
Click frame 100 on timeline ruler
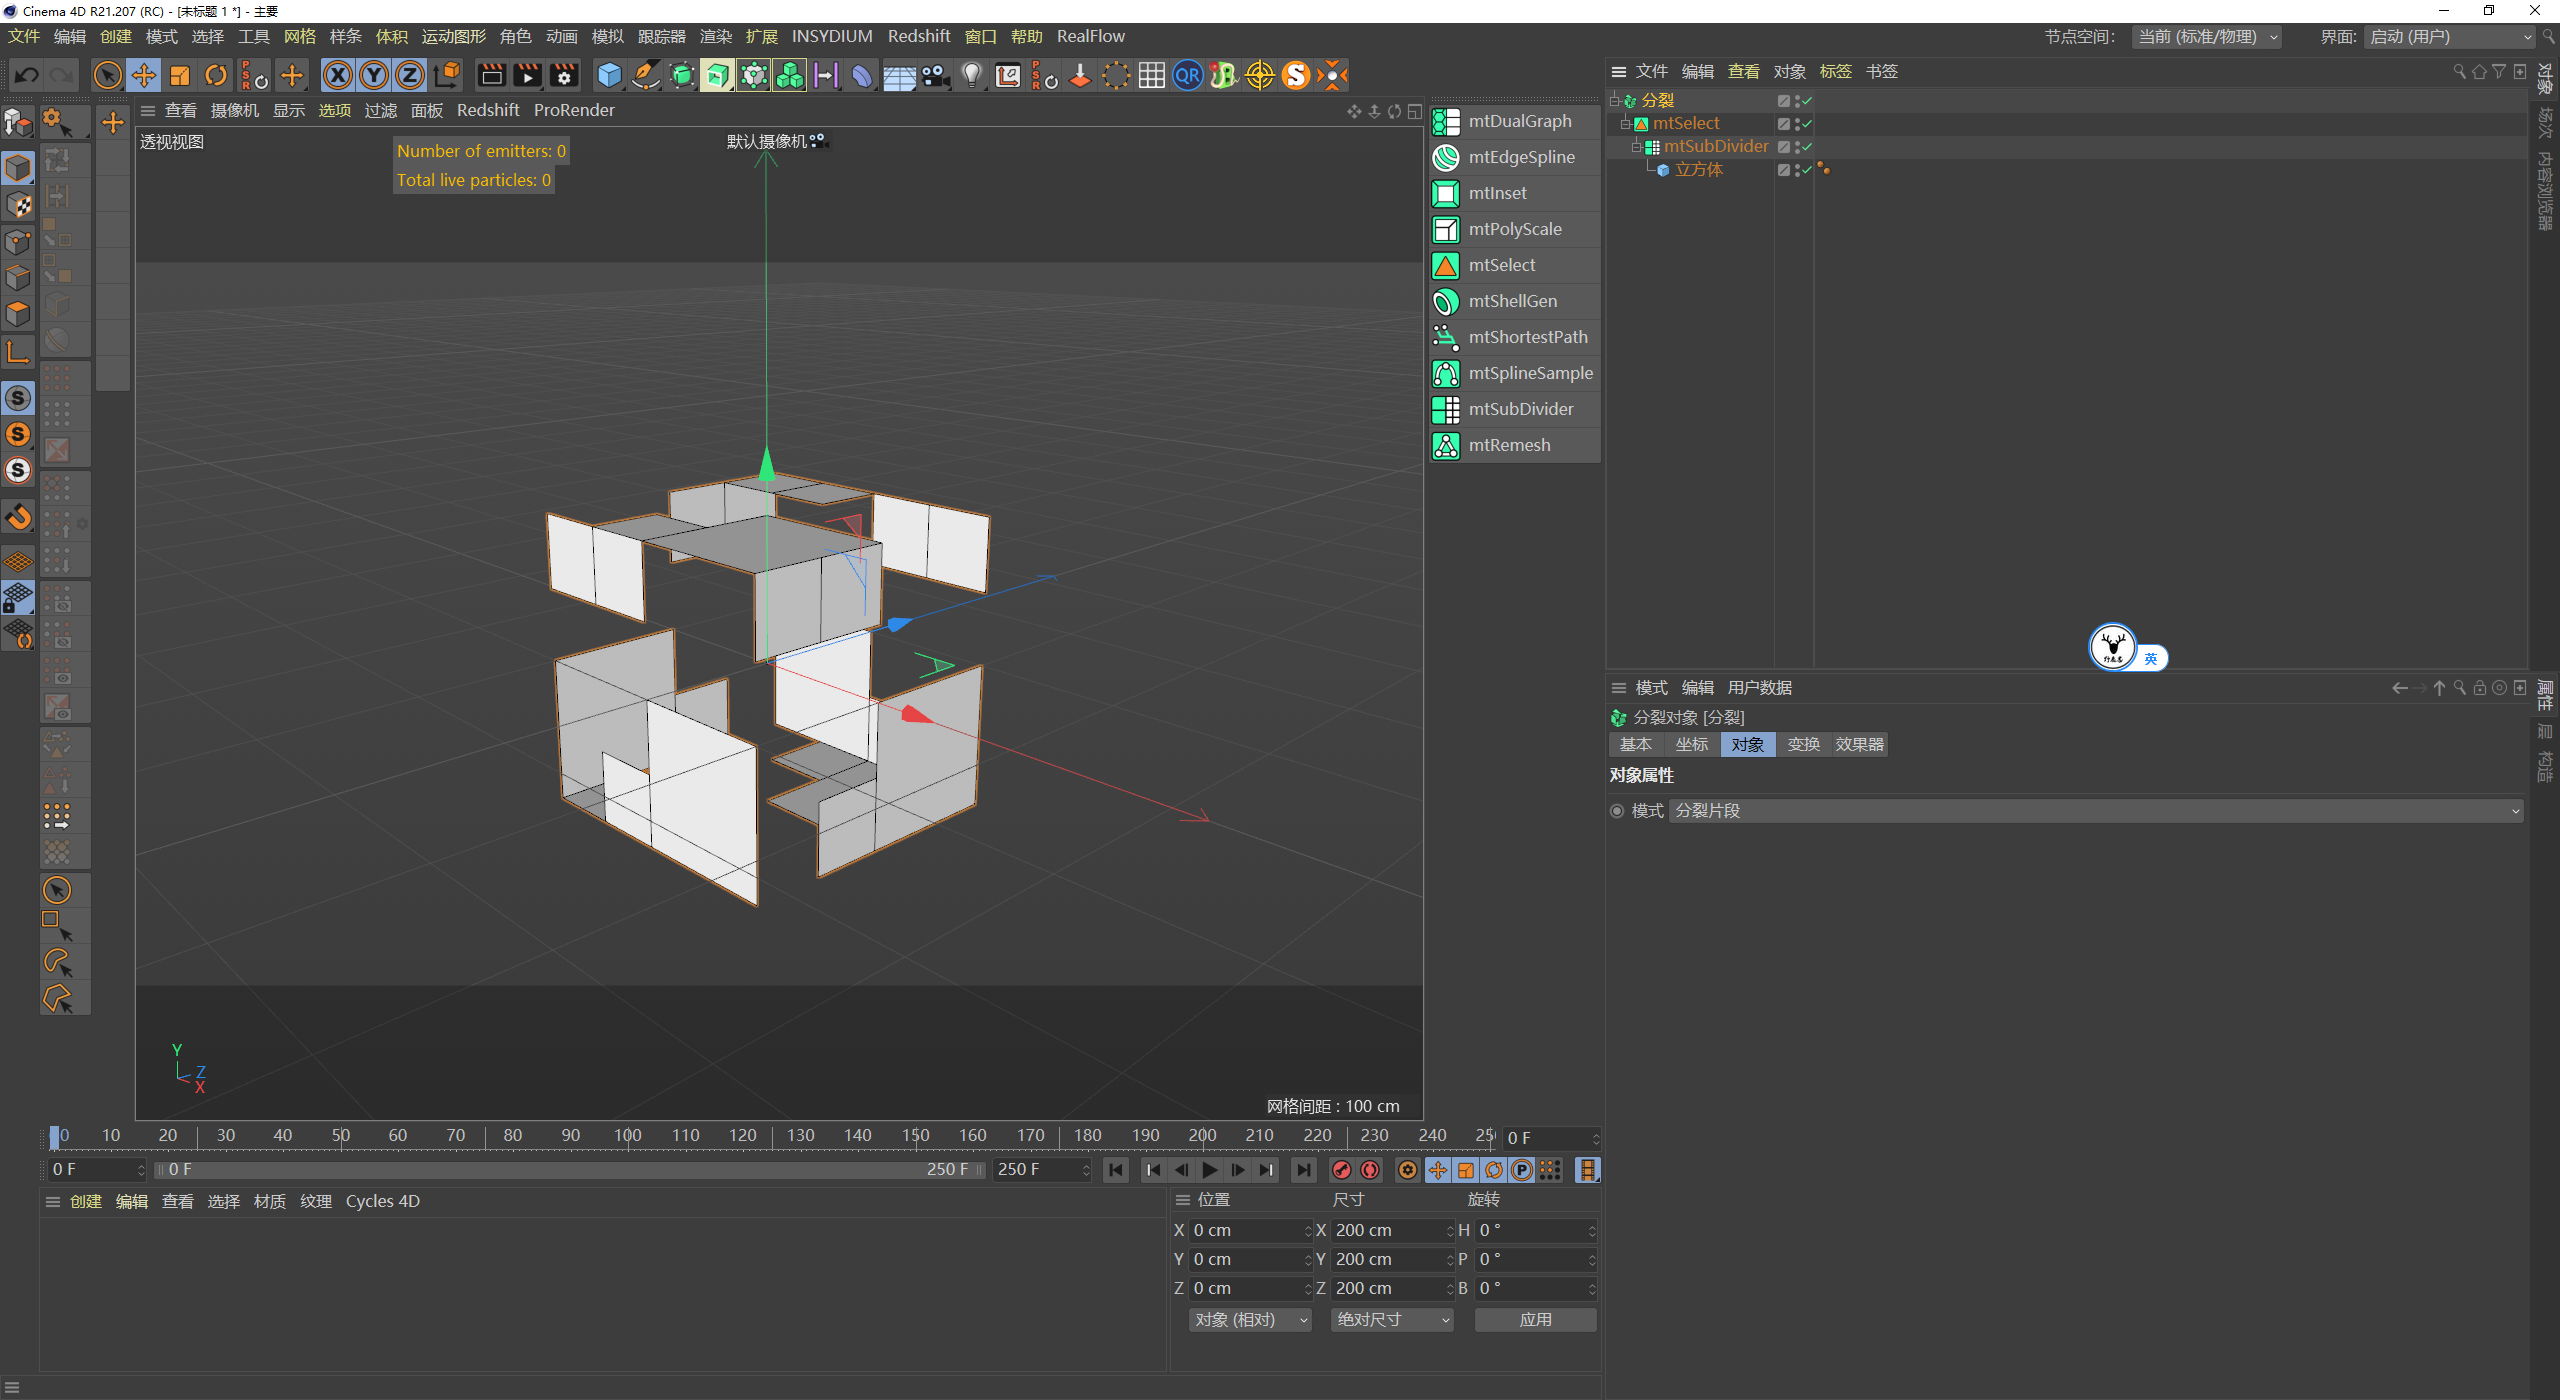(x=628, y=1136)
